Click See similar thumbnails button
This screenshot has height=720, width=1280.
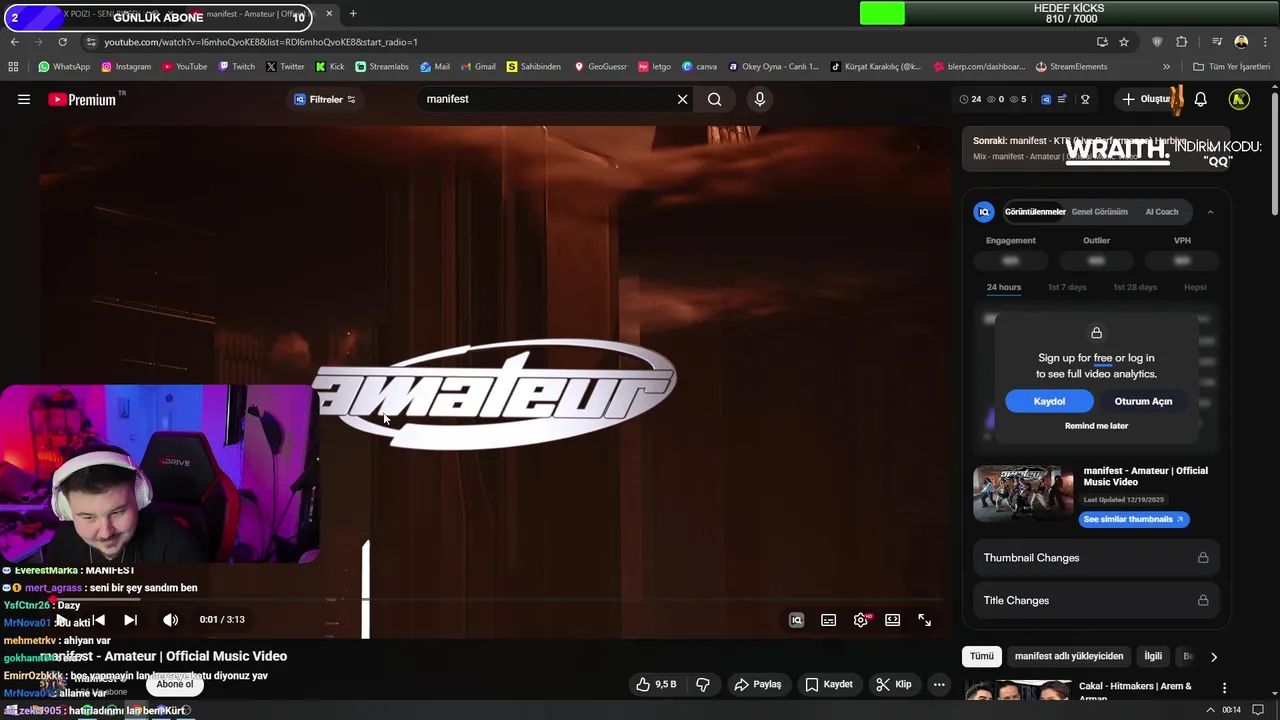pos(1134,519)
